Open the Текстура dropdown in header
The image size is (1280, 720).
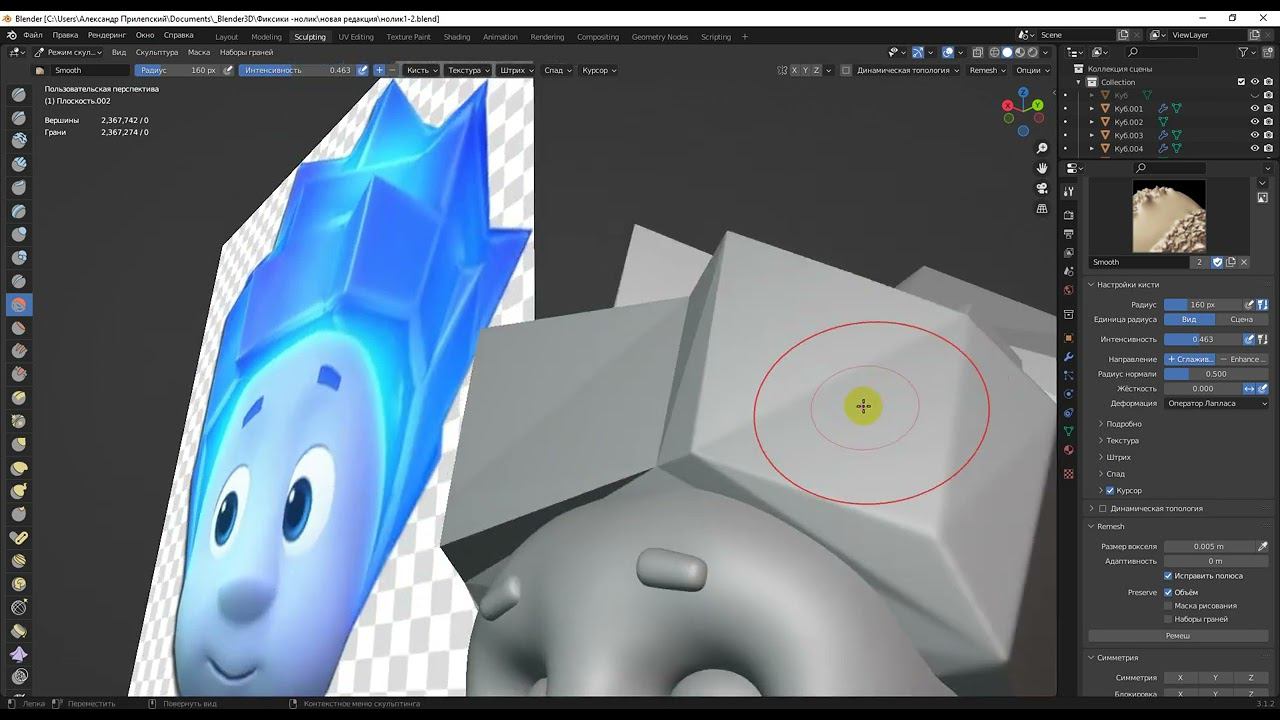click(468, 70)
